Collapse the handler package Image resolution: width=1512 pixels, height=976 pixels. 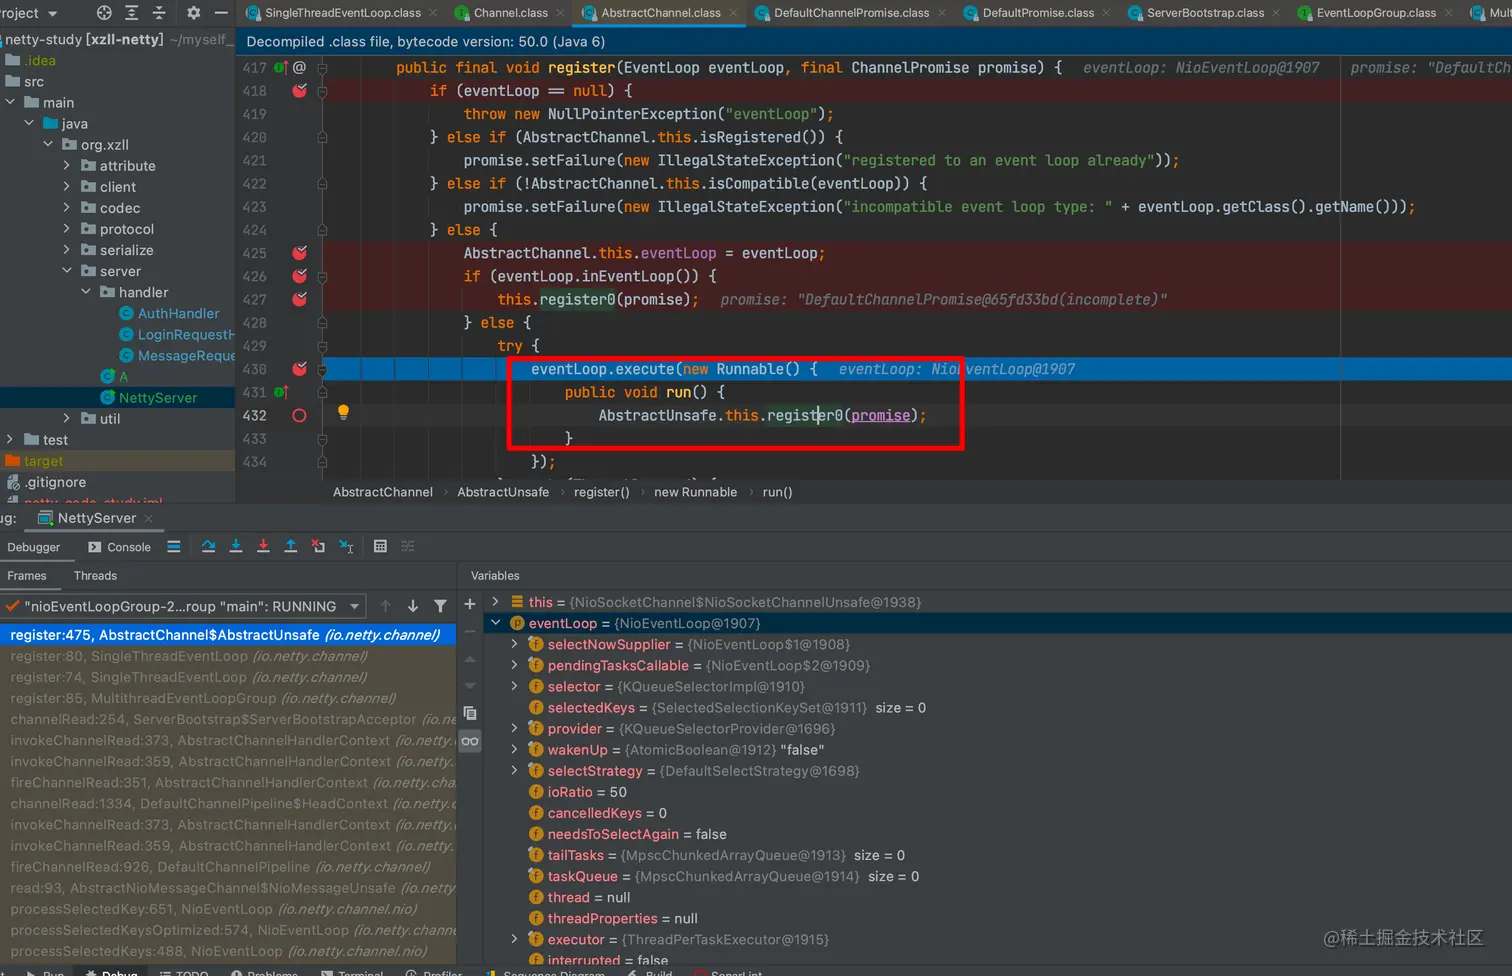tap(86, 292)
